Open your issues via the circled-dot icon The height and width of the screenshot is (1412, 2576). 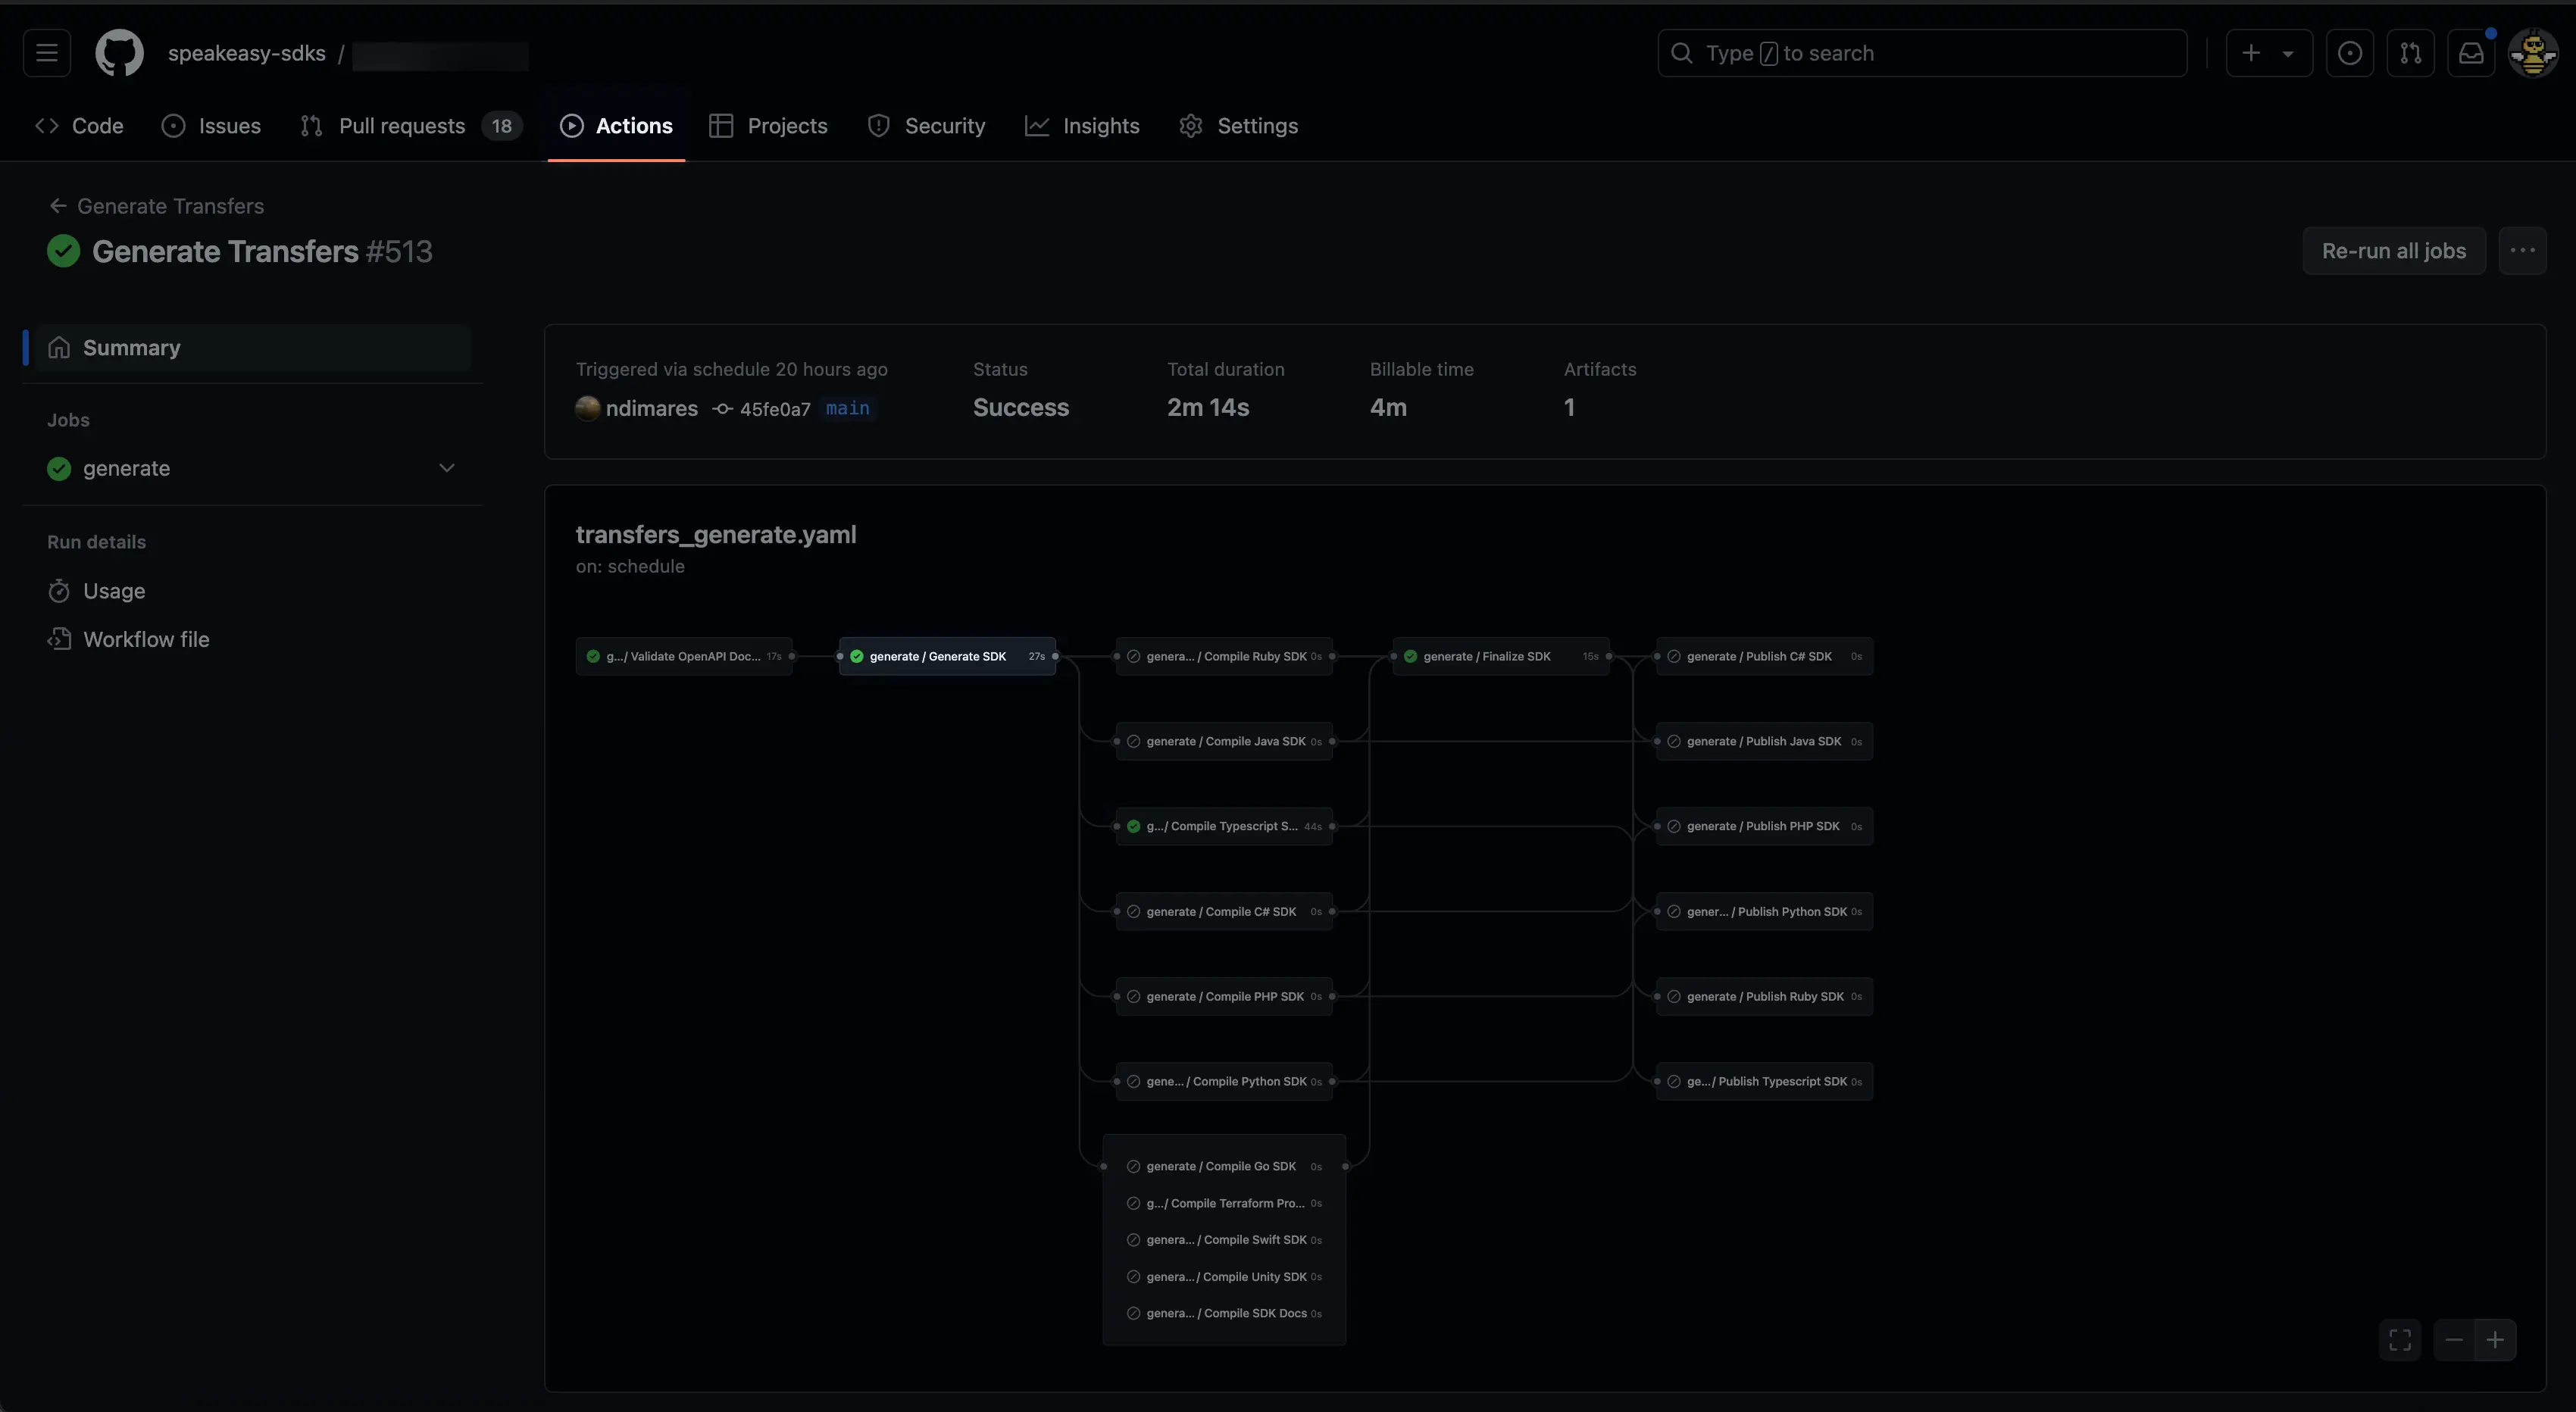point(2350,52)
